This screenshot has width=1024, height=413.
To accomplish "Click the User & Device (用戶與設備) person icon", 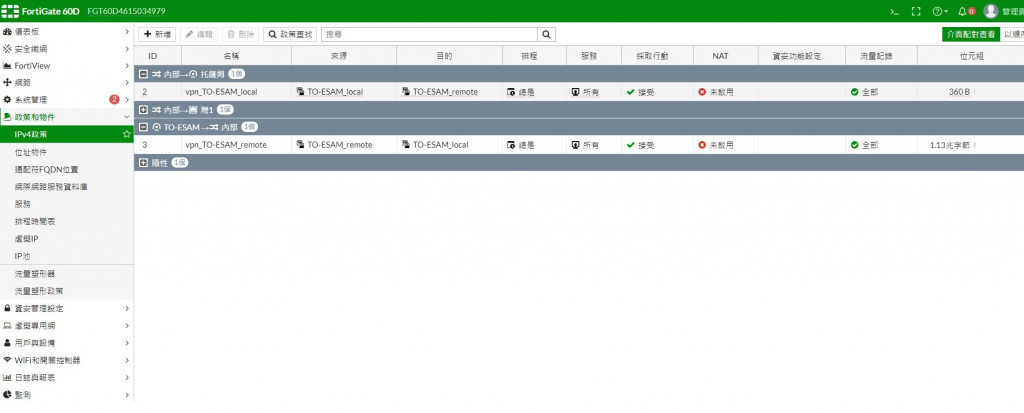I will pyautogui.click(x=7, y=342).
